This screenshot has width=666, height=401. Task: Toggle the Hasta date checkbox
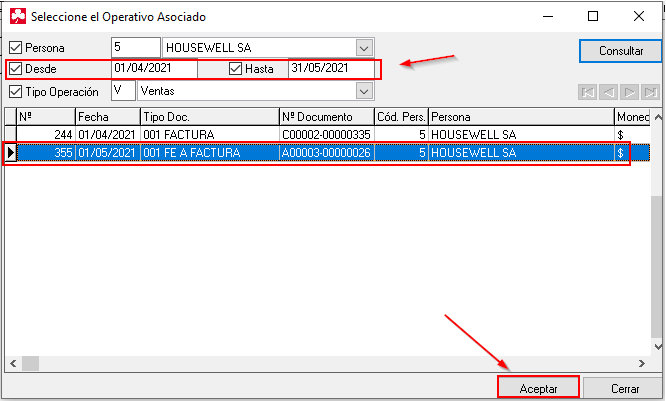point(236,69)
